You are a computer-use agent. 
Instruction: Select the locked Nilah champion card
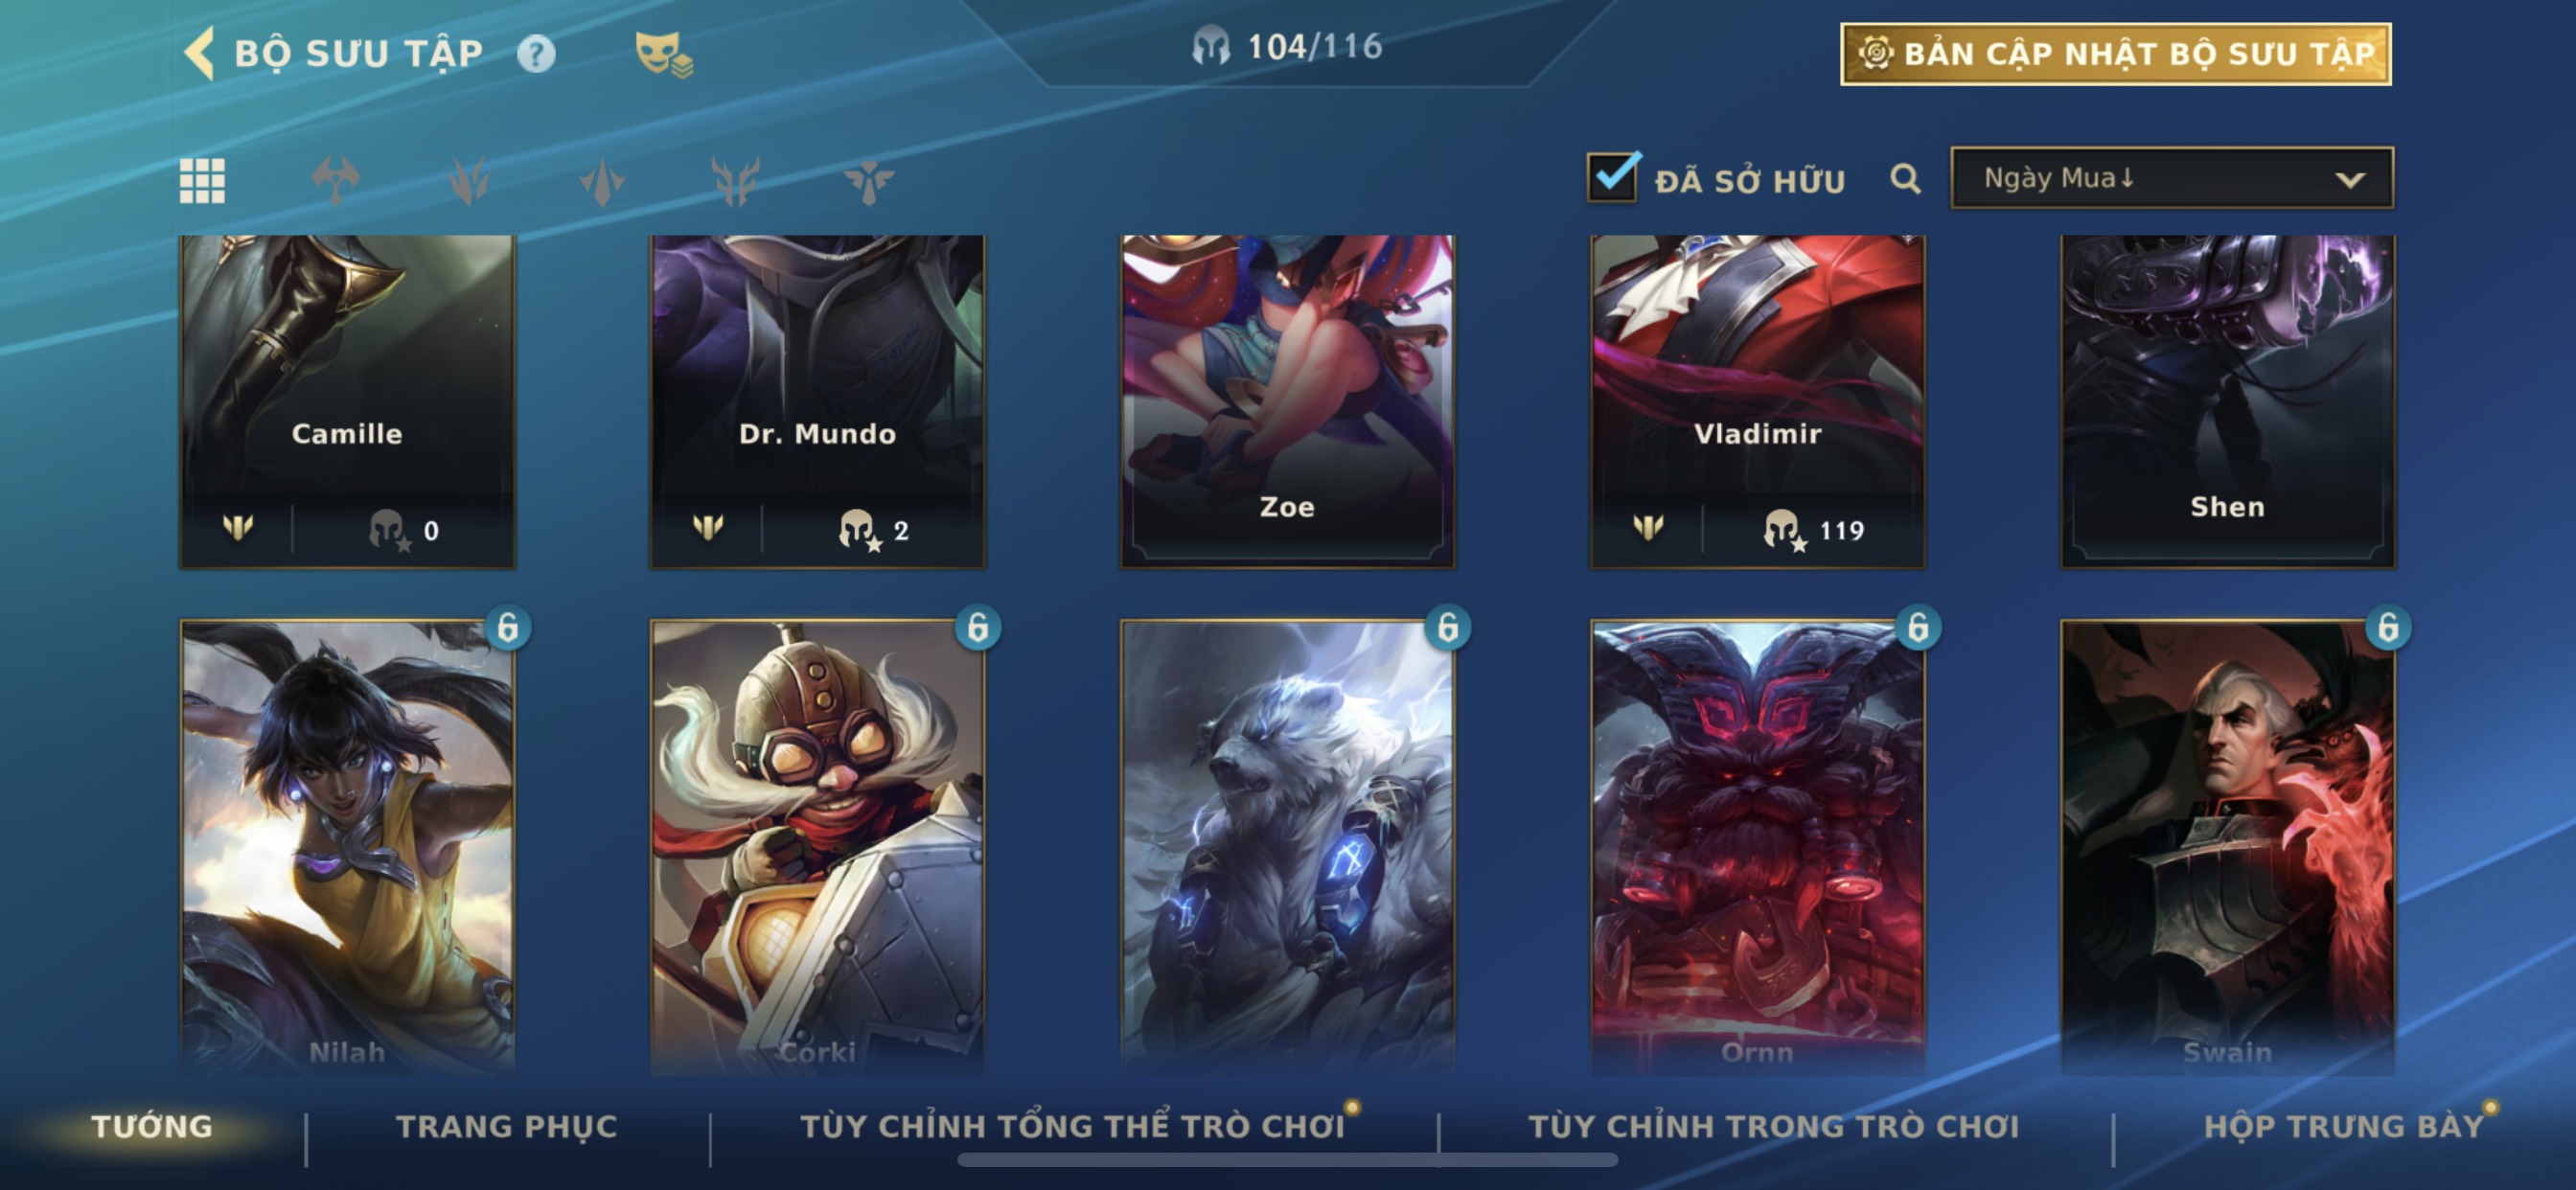[347, 847]
